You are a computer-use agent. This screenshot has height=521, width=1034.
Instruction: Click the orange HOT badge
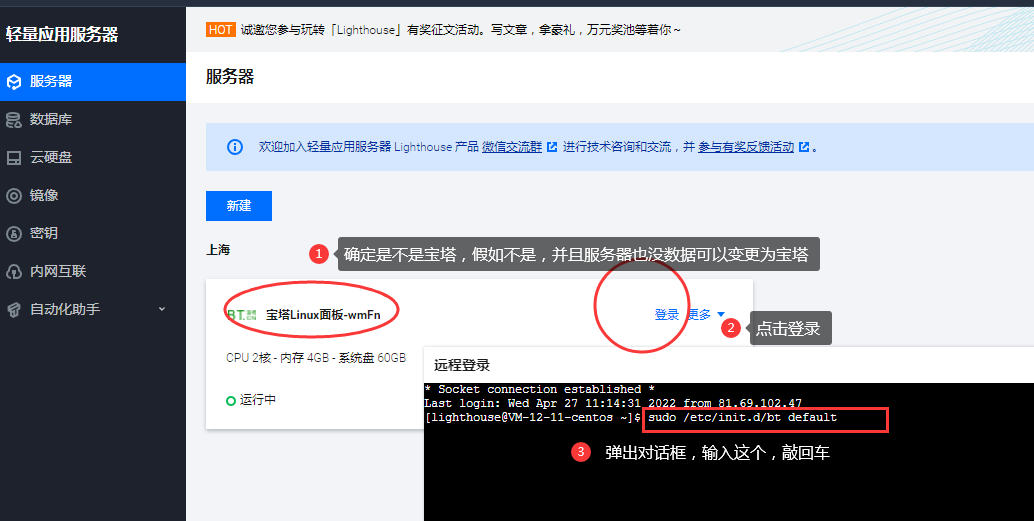coord(220,30)
